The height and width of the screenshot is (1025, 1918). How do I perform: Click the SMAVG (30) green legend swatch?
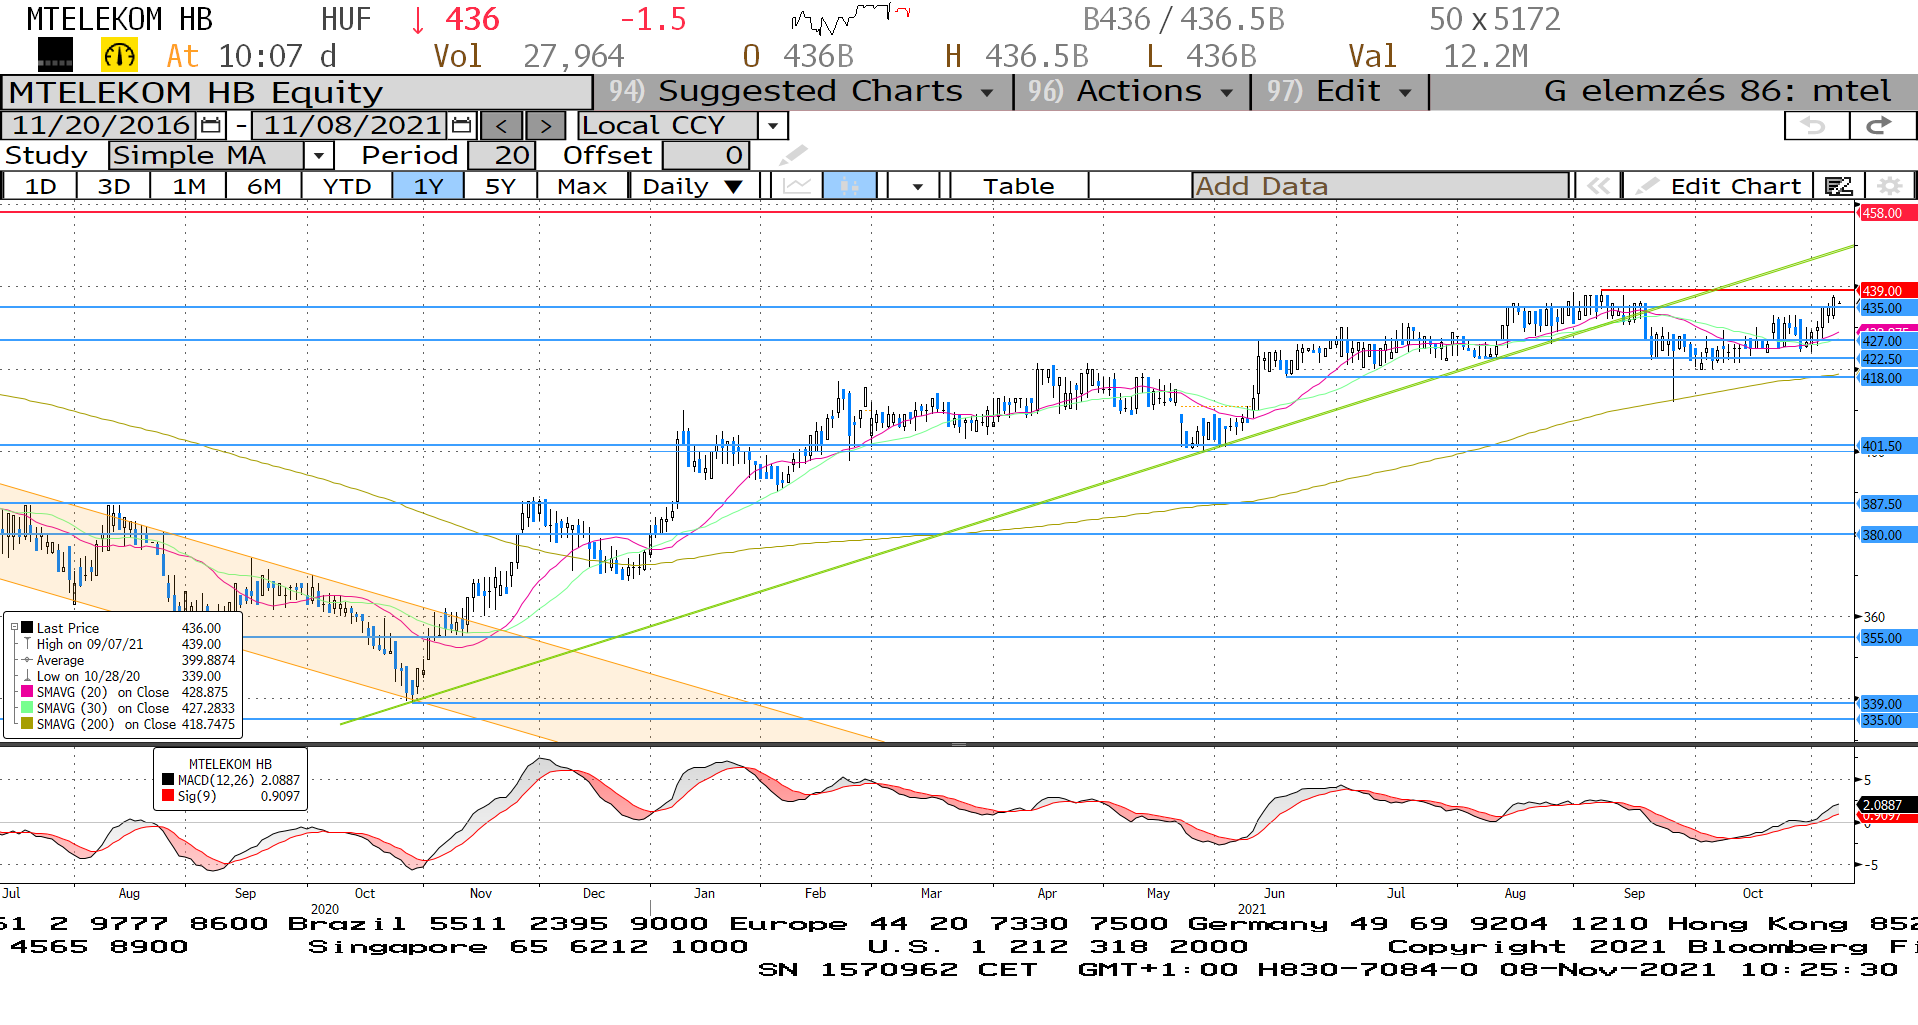pos(27,708)
